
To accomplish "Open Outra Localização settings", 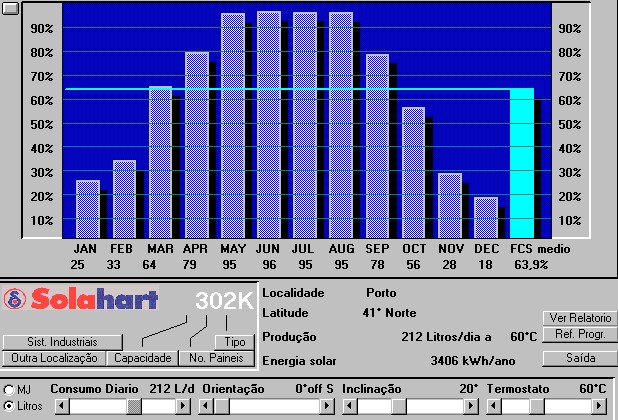I will click(x=54, y=358).
